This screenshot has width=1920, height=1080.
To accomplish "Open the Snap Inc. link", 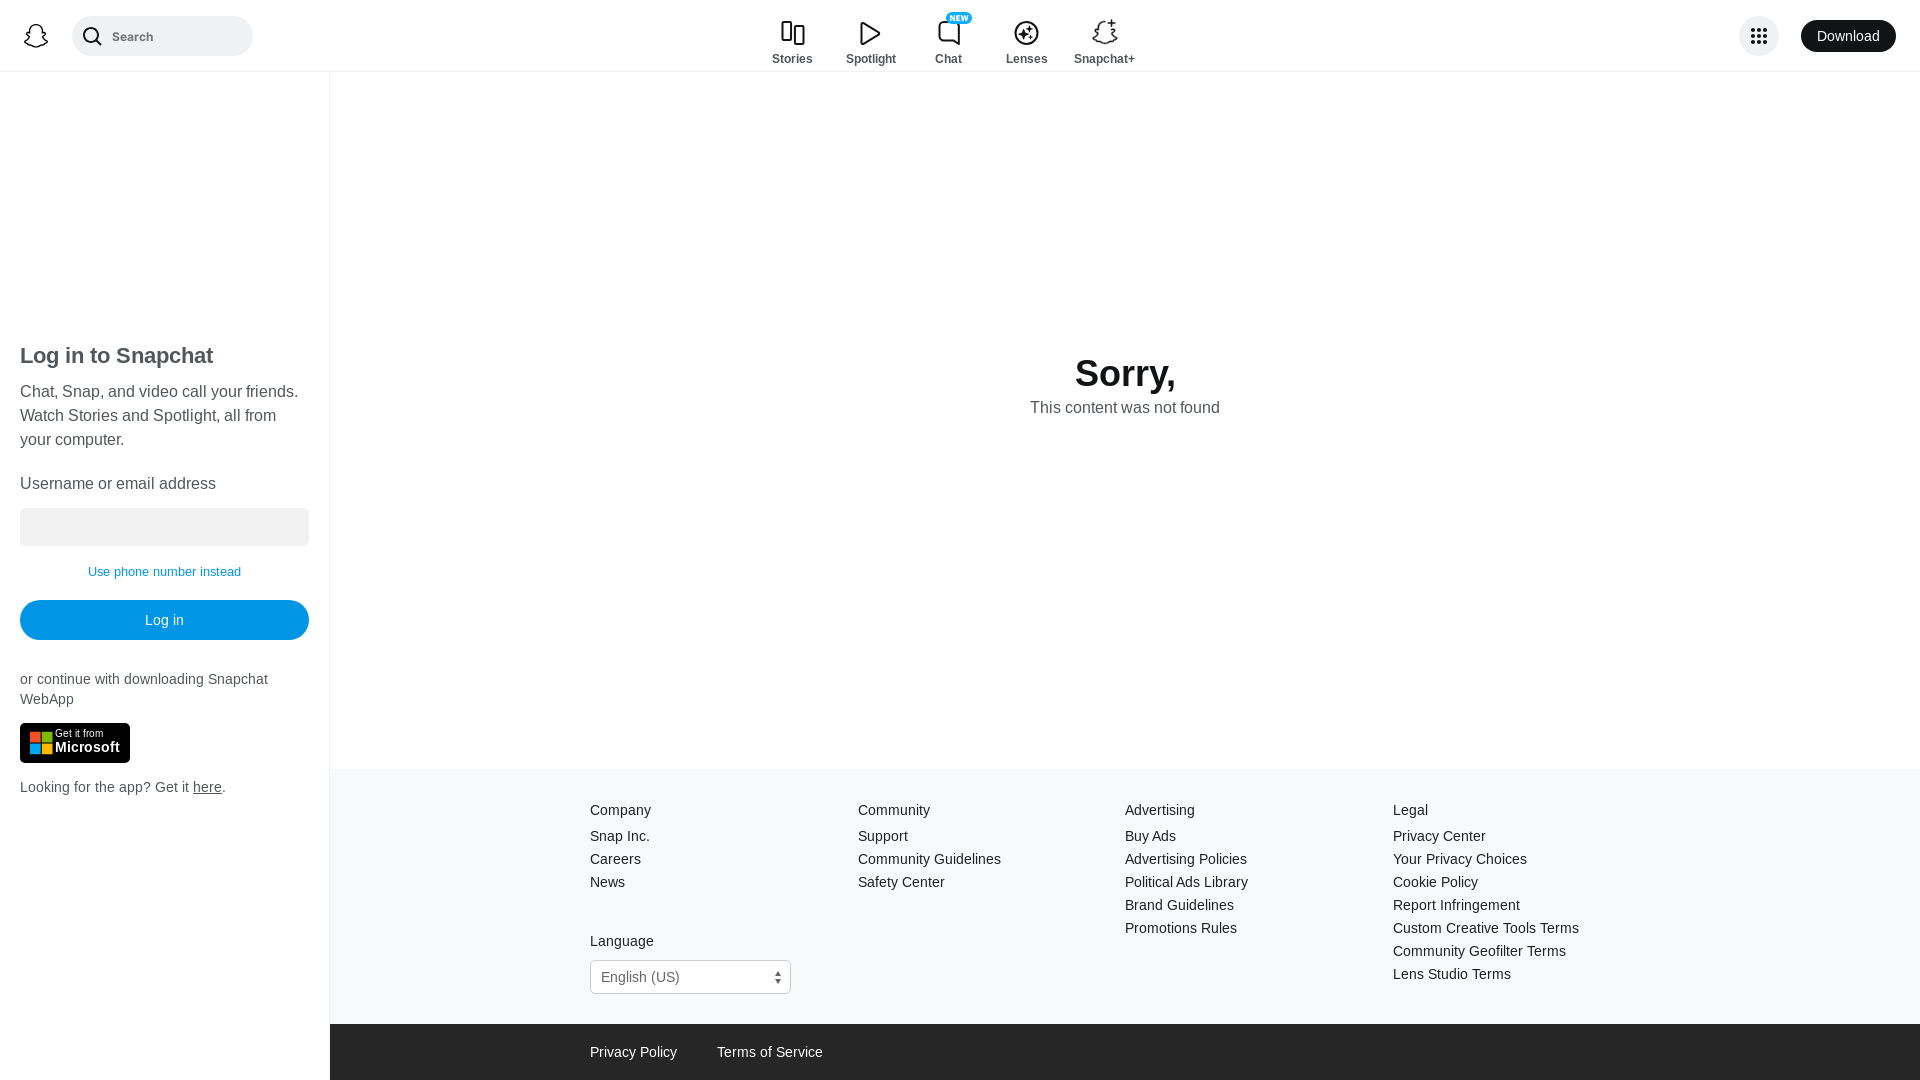I will pos(620,836).
